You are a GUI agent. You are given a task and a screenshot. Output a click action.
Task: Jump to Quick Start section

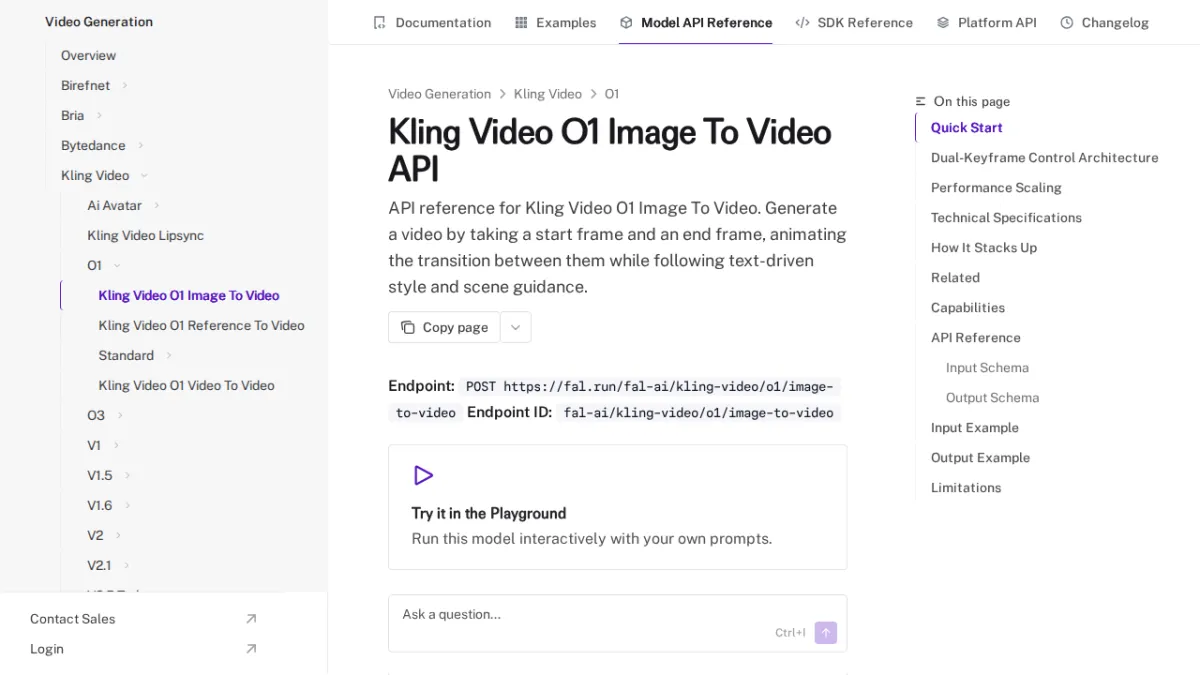pyautogui.click(x=966, y=127)
